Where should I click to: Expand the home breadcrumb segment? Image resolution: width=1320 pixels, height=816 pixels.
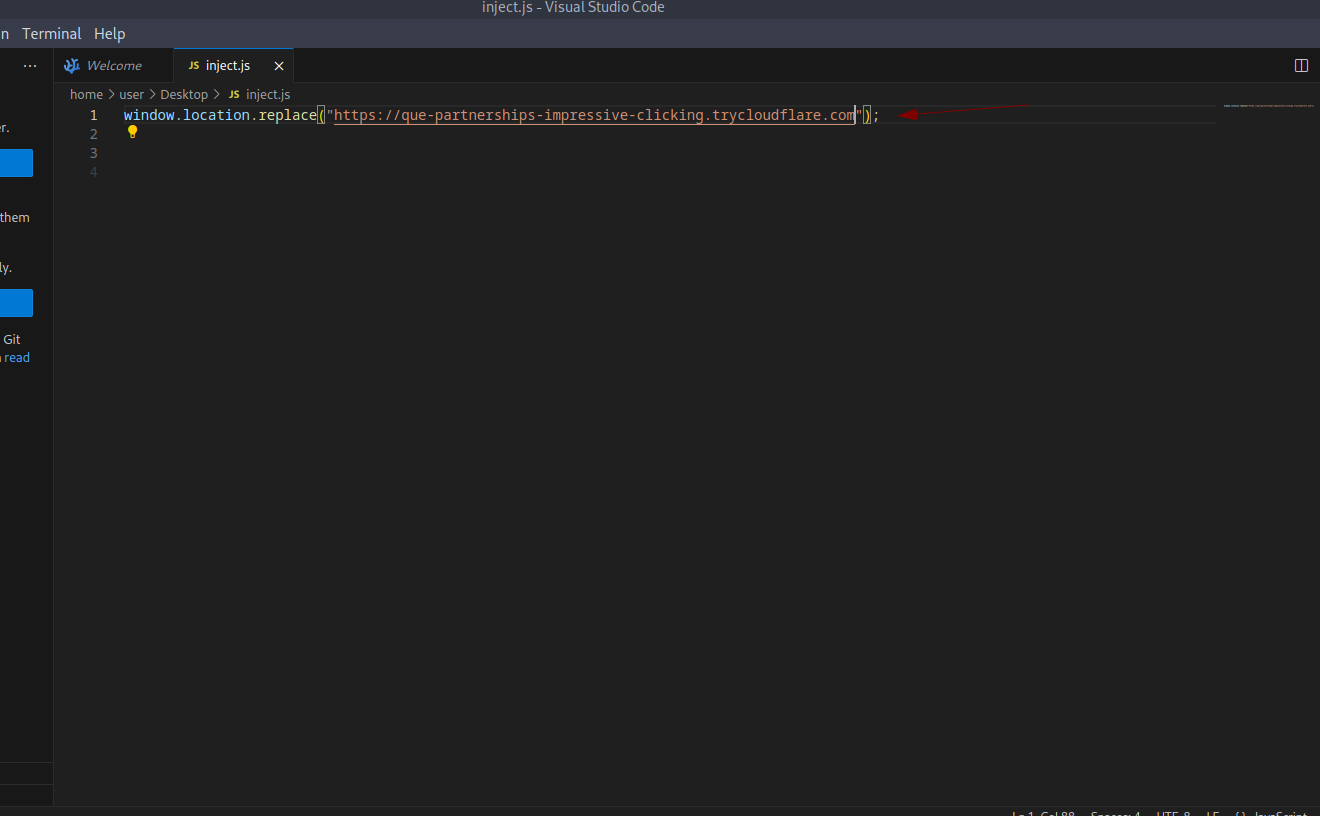tap(86, 95)
